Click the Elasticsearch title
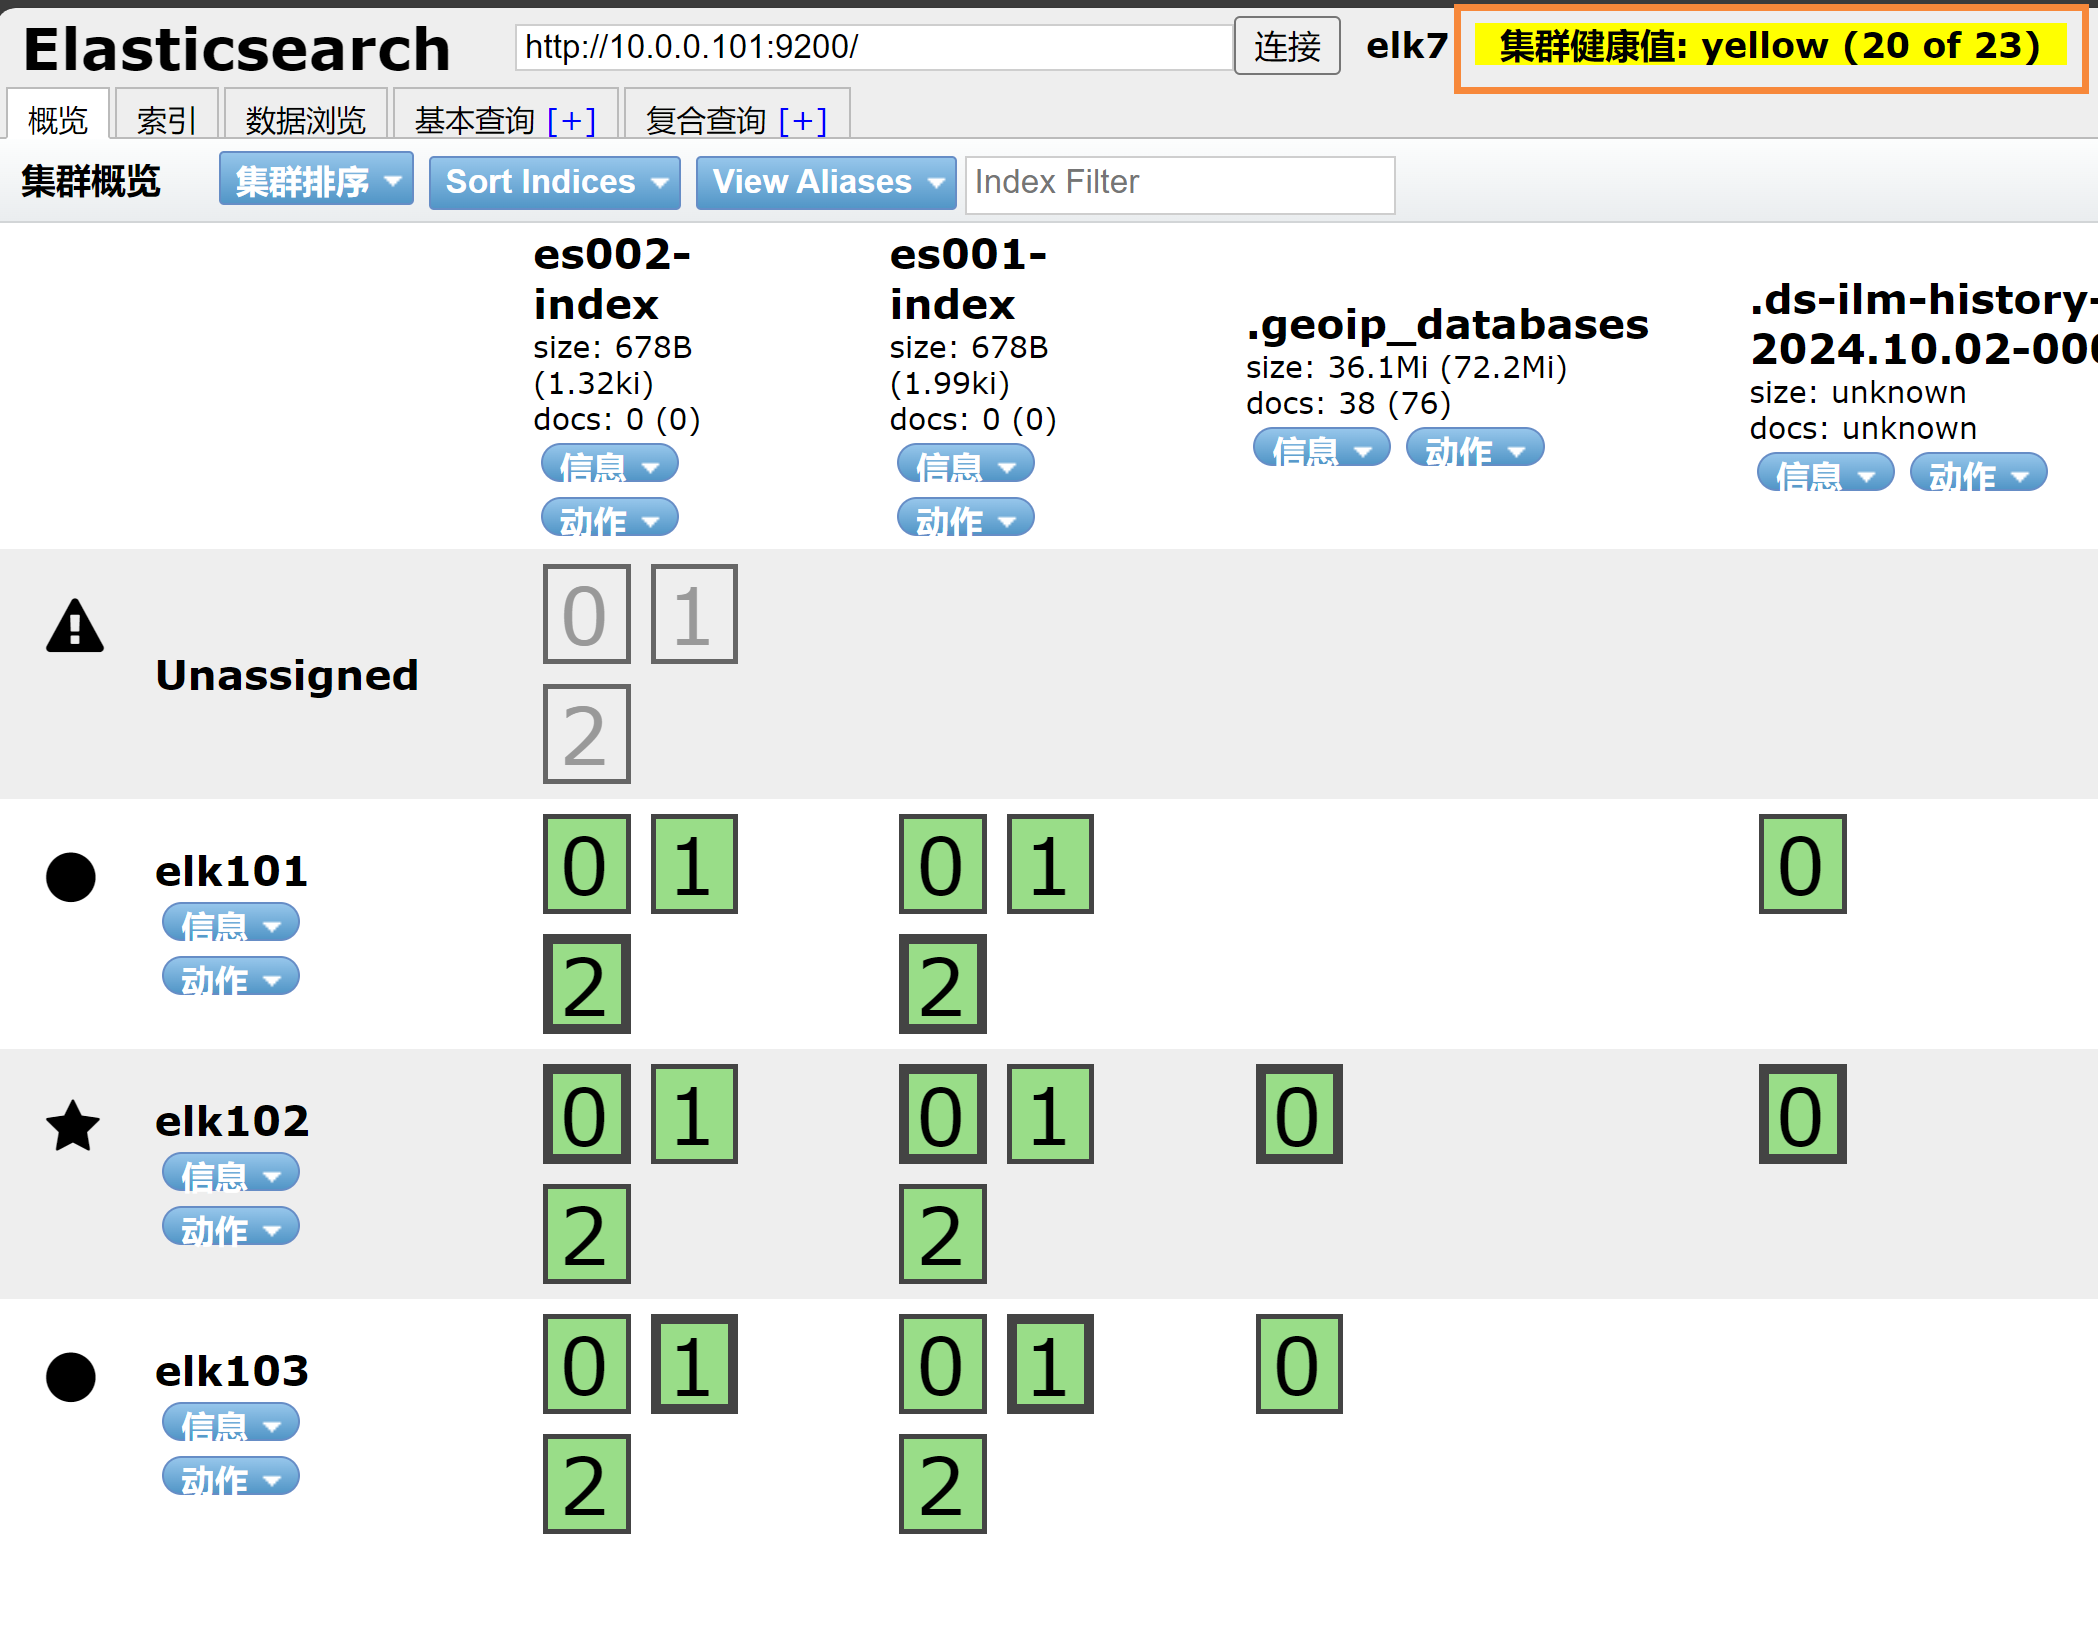2098x1648 pixels. tap(237, 48)
